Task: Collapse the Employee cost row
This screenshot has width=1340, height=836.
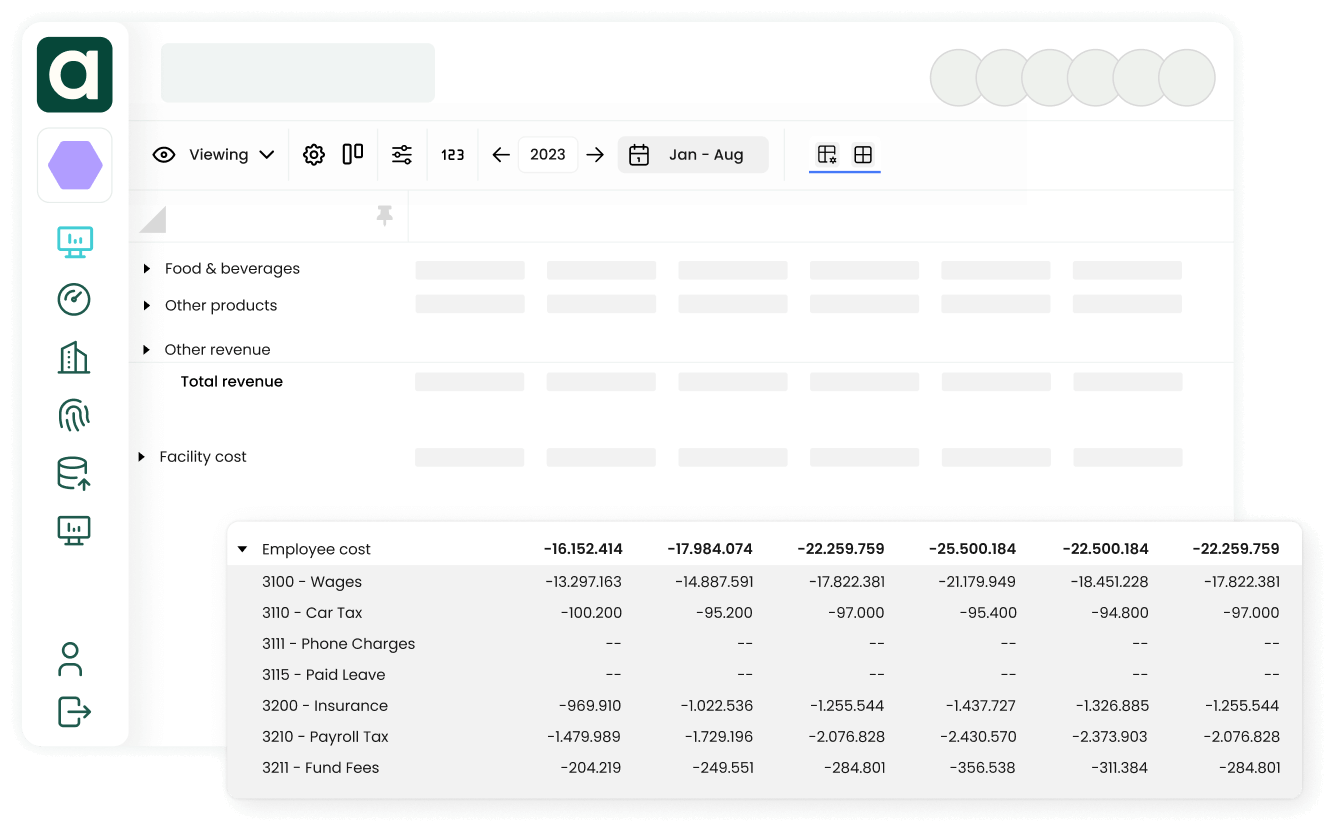Action: click(242, 549)
